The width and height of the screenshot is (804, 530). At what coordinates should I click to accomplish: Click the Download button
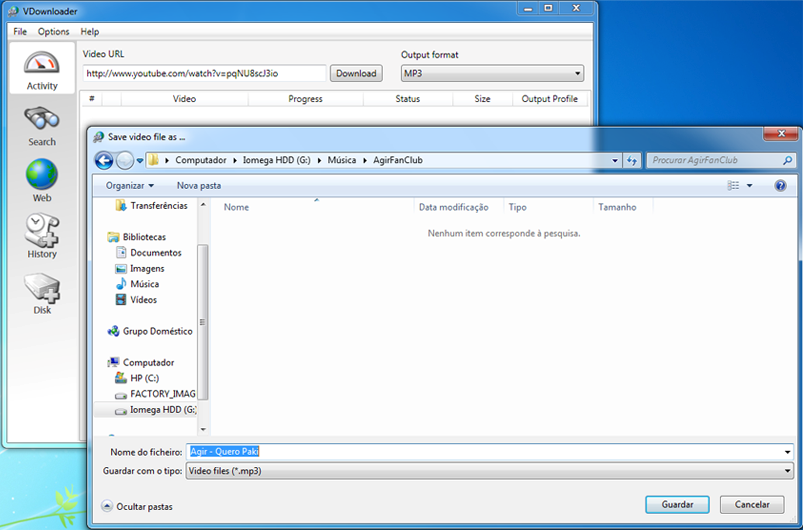(x=356, y=73)
